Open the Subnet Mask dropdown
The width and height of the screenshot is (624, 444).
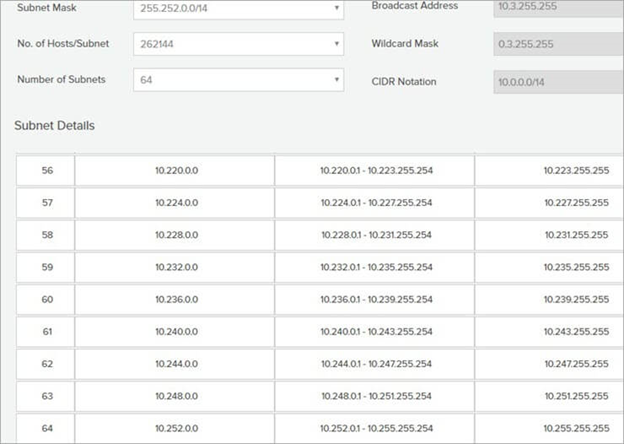tap(240, 9)
